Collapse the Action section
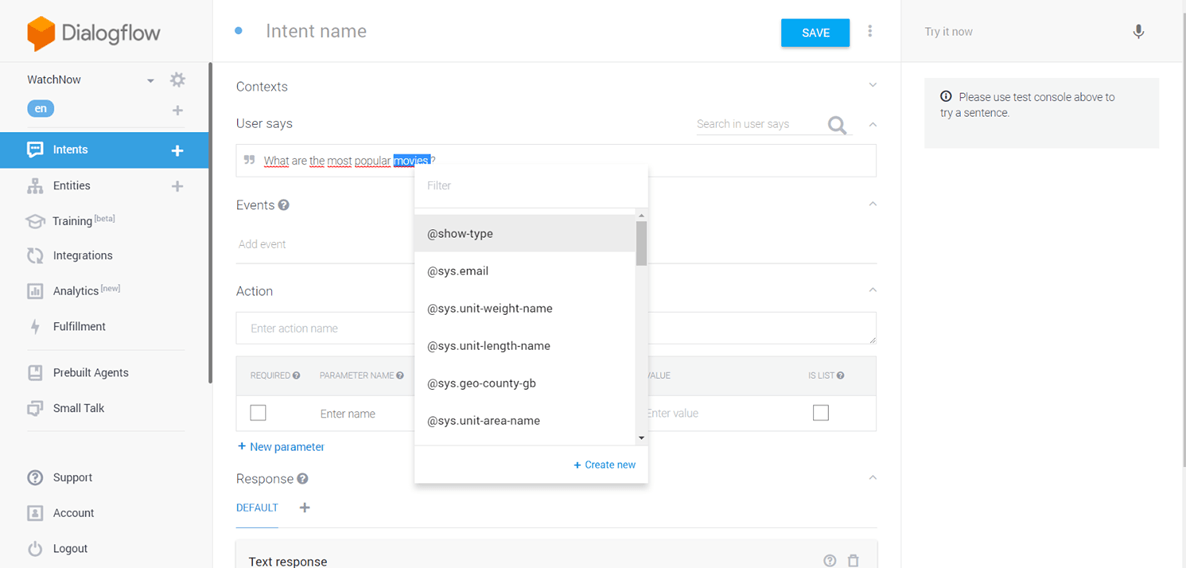 point(872,291)
